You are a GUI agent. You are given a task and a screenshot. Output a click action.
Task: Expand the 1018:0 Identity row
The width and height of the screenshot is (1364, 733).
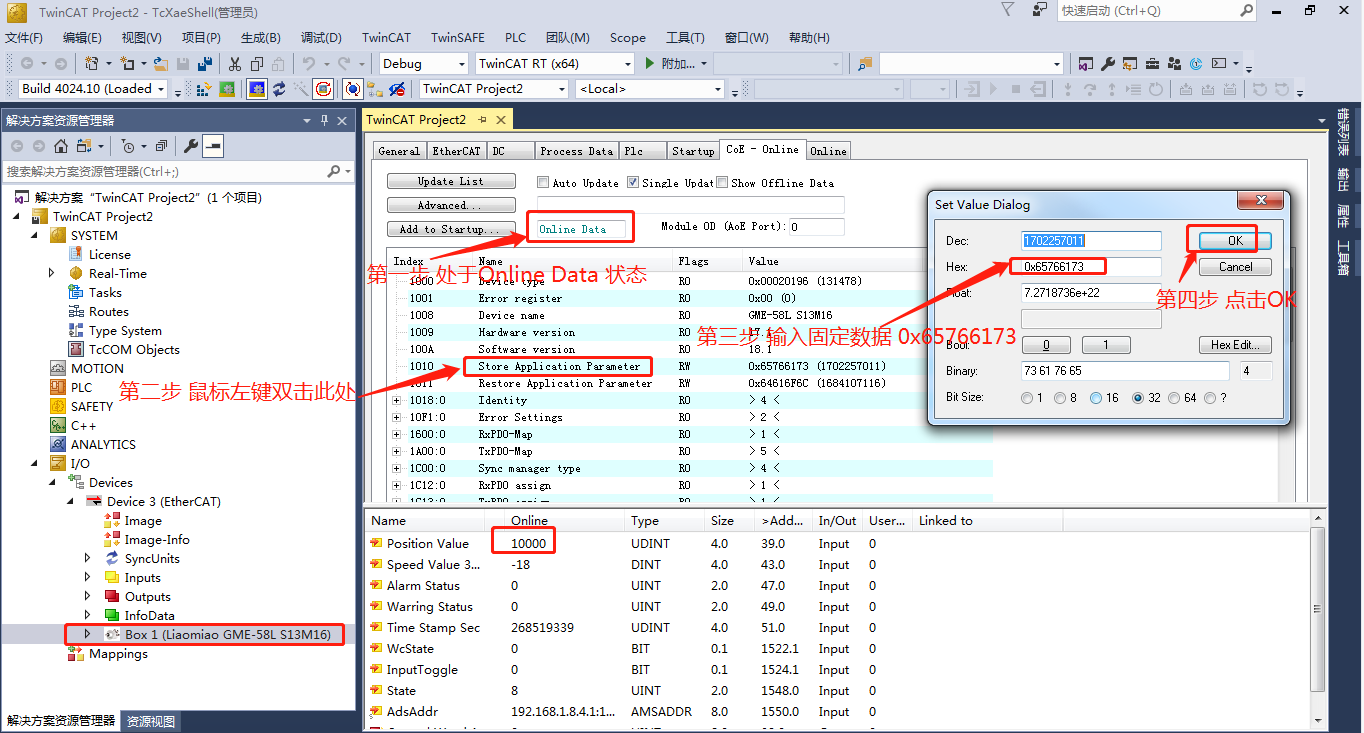[397, 400]
